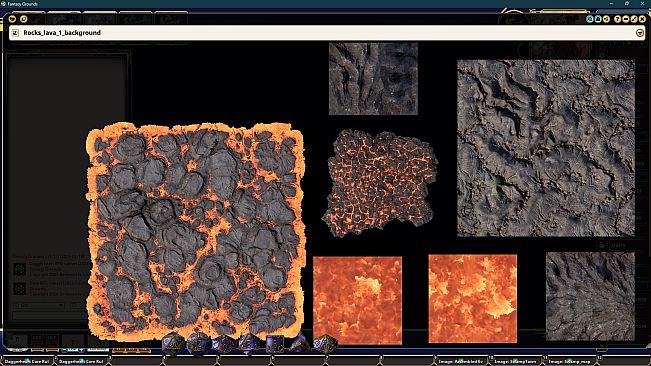This screenshot has height=366, width=651.
Task: Select the large gray ridged rock tile
Action: [546, 148]
